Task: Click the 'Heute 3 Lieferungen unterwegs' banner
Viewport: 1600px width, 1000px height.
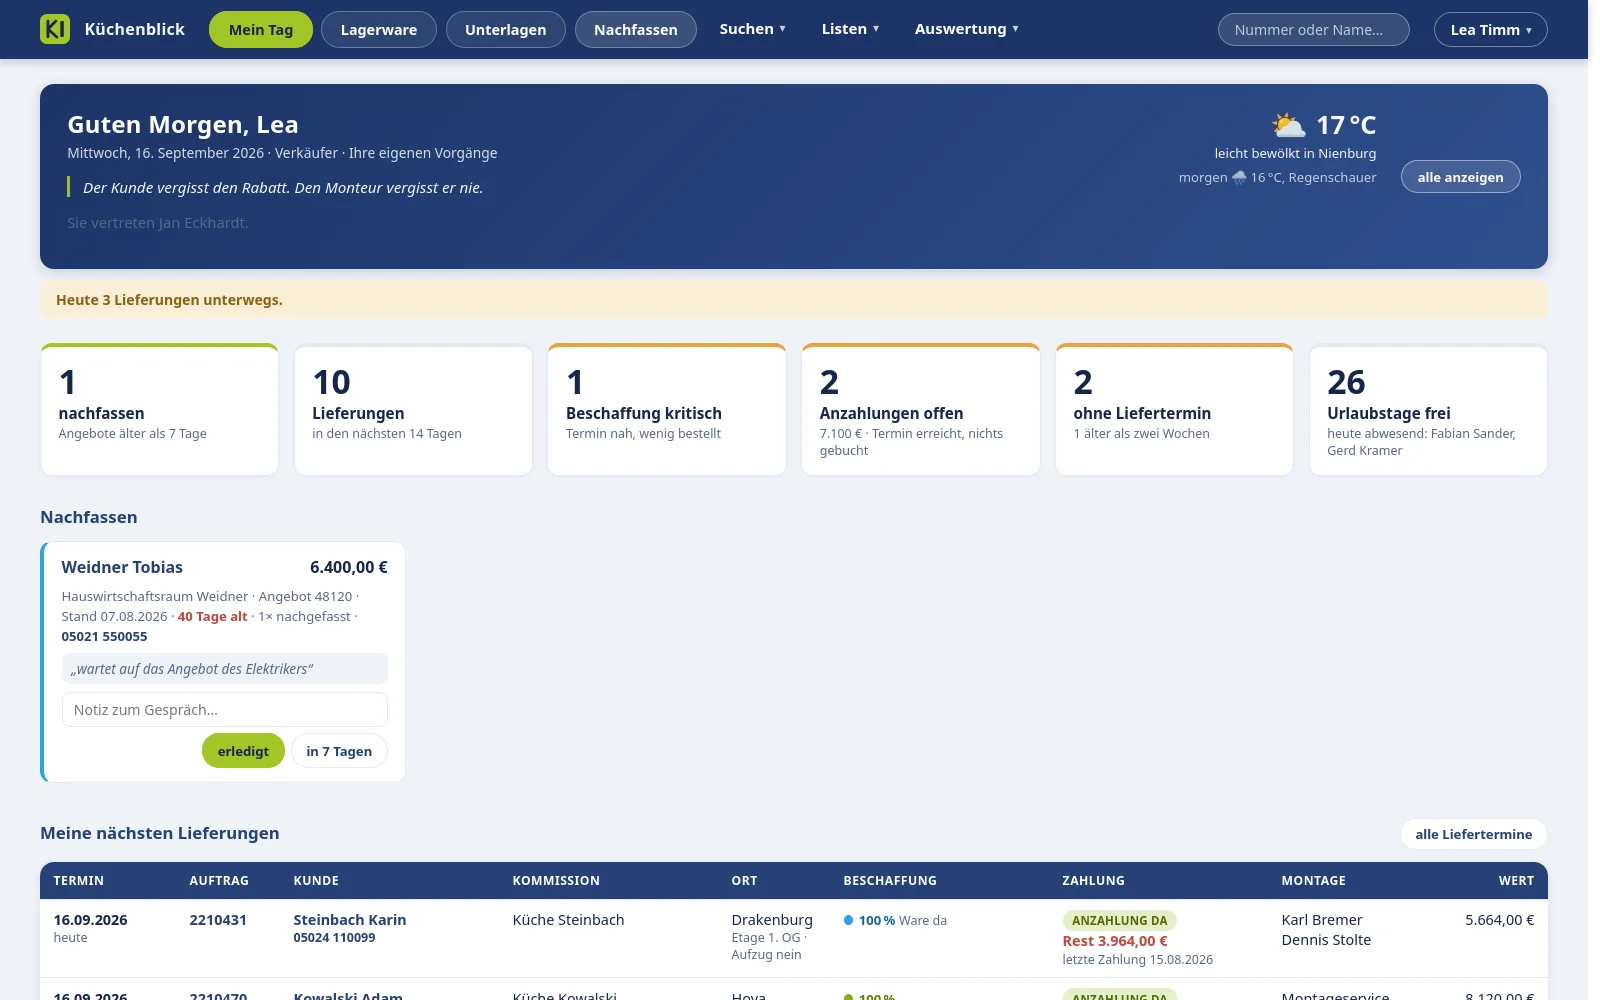Action: click(794, 300)
